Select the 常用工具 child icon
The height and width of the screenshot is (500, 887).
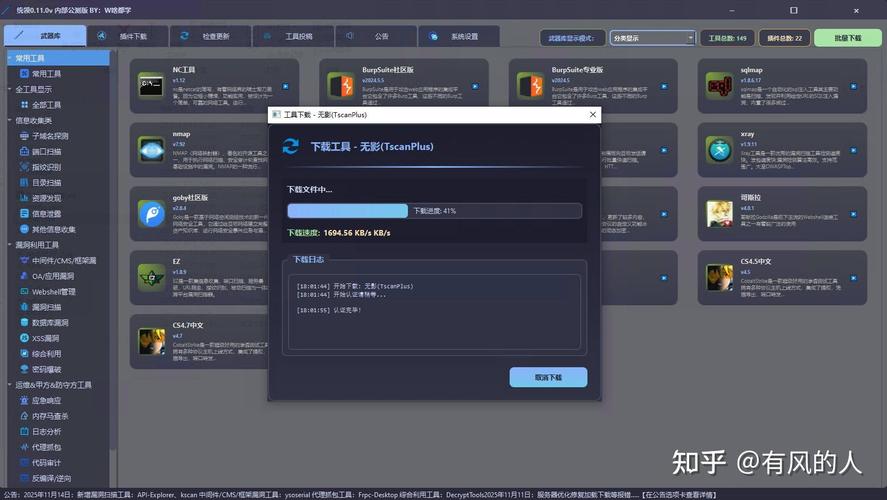(24, 74)
